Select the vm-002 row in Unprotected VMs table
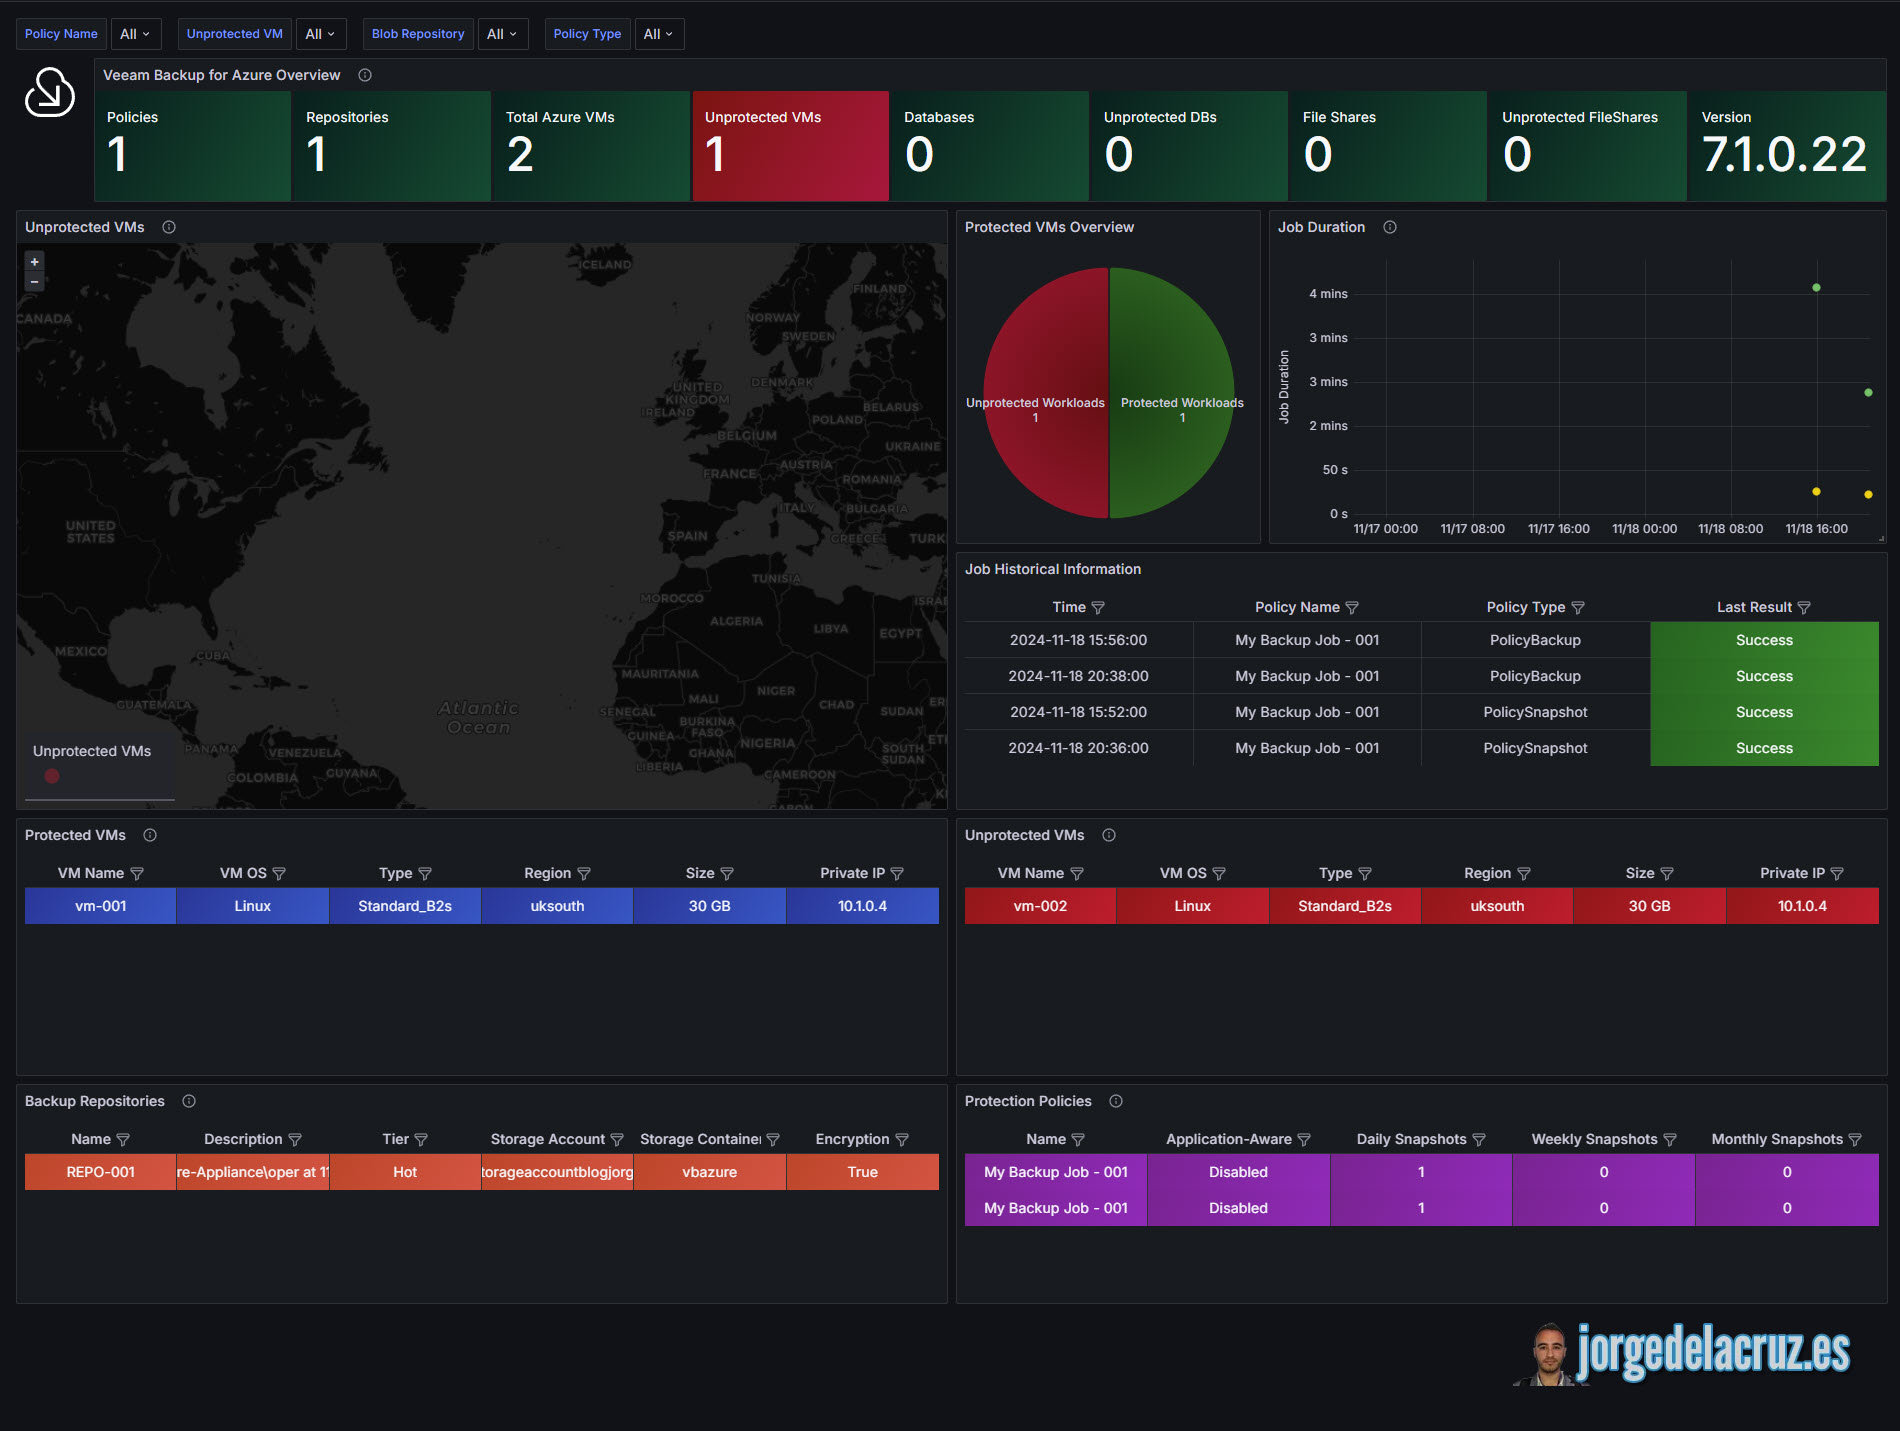This screenshot has width=1900, height=1431. (x=1040, y=906)
